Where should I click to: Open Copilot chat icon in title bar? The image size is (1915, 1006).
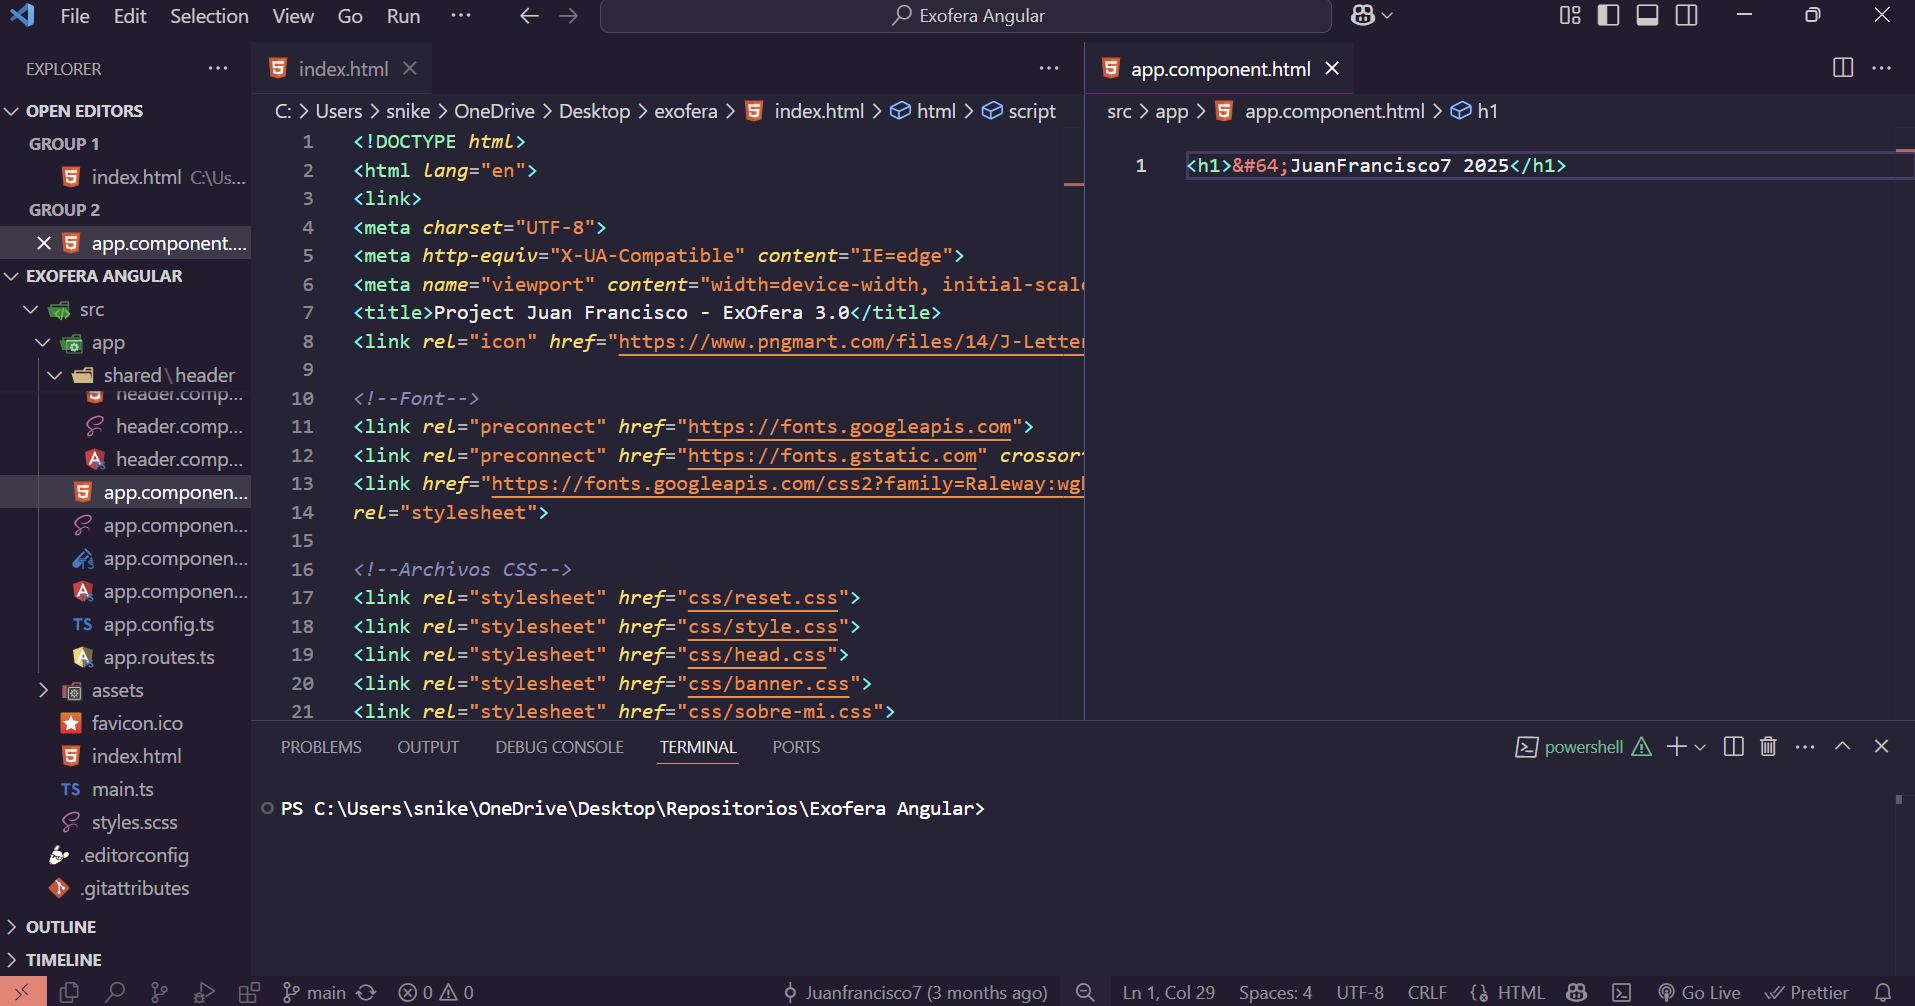coord(1362,15)
